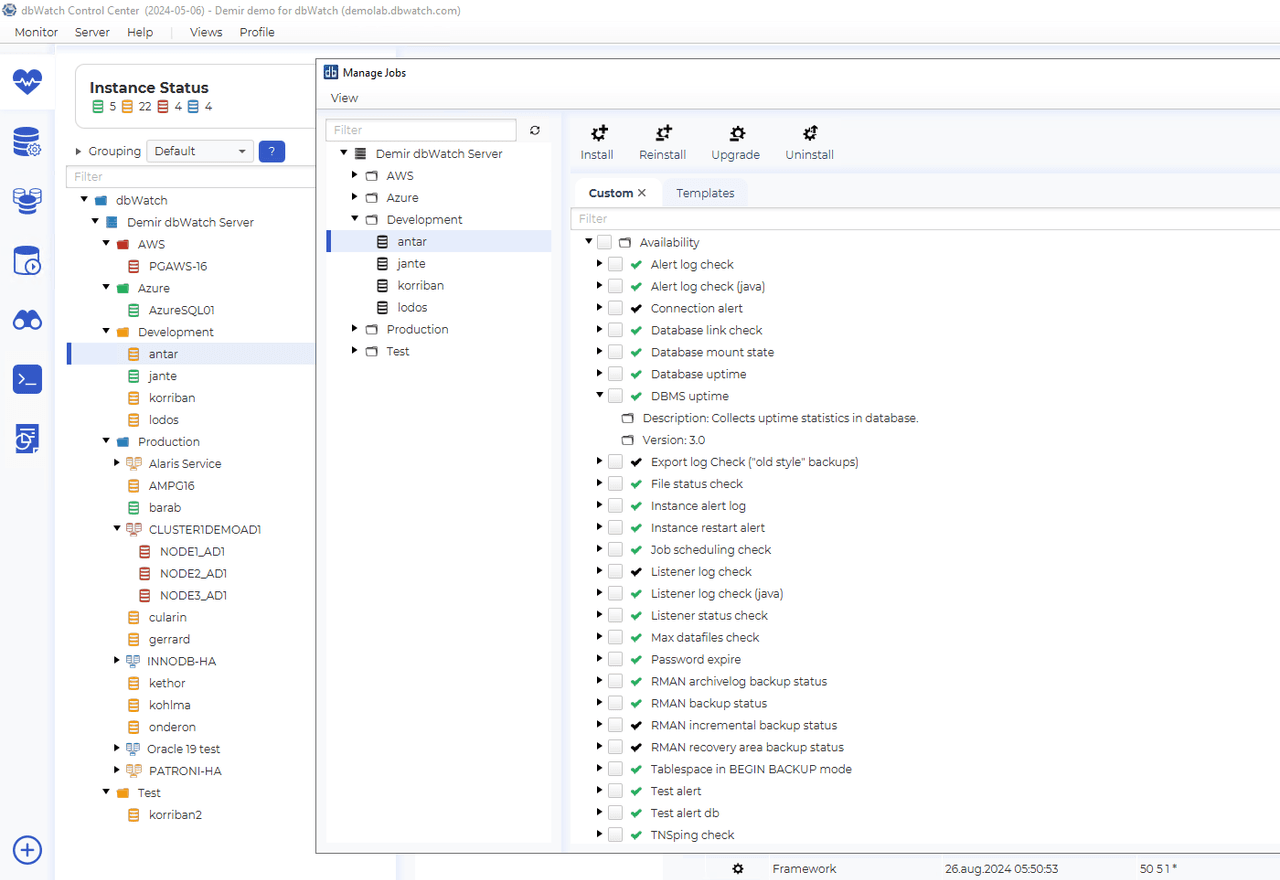Expand the Grouping options arrow

tap(79, 151)
